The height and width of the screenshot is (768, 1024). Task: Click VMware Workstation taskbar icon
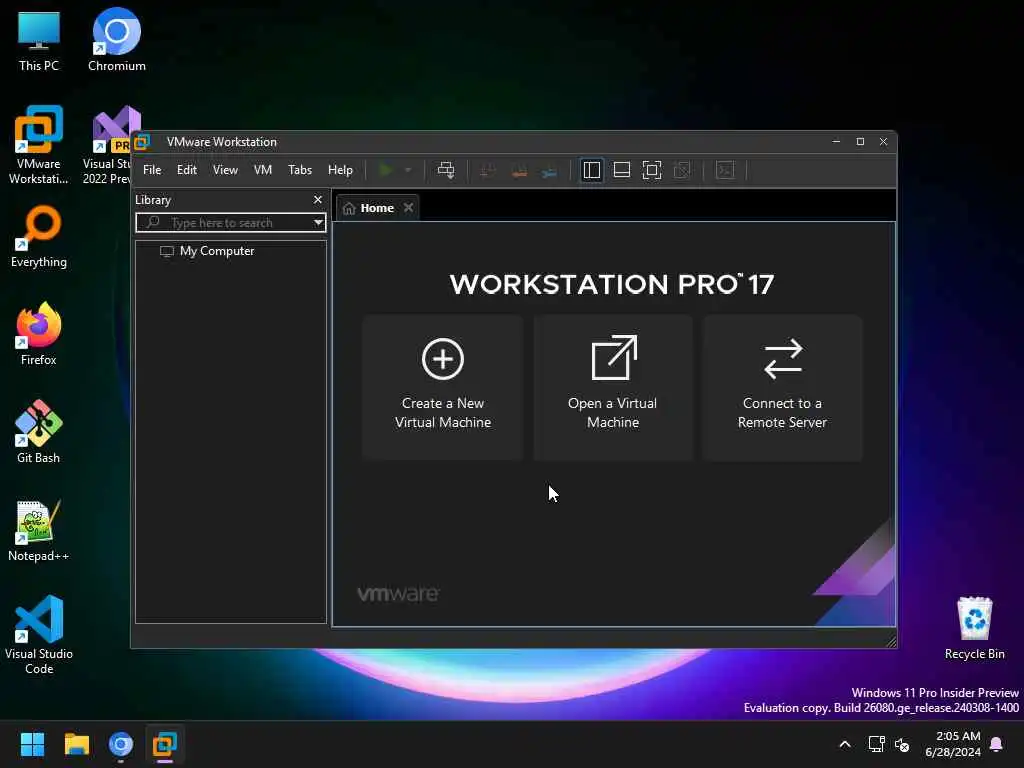coord(165,744)
